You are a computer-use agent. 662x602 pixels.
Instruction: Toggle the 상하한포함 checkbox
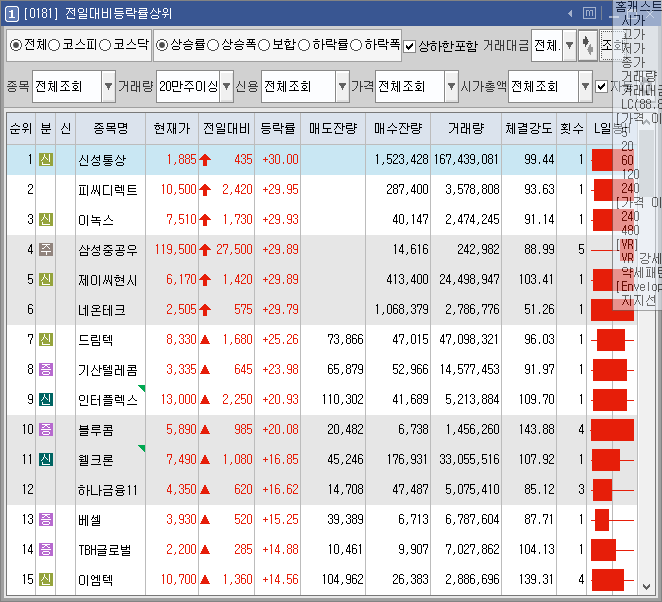pyautogui.click(x=410, y=46)
